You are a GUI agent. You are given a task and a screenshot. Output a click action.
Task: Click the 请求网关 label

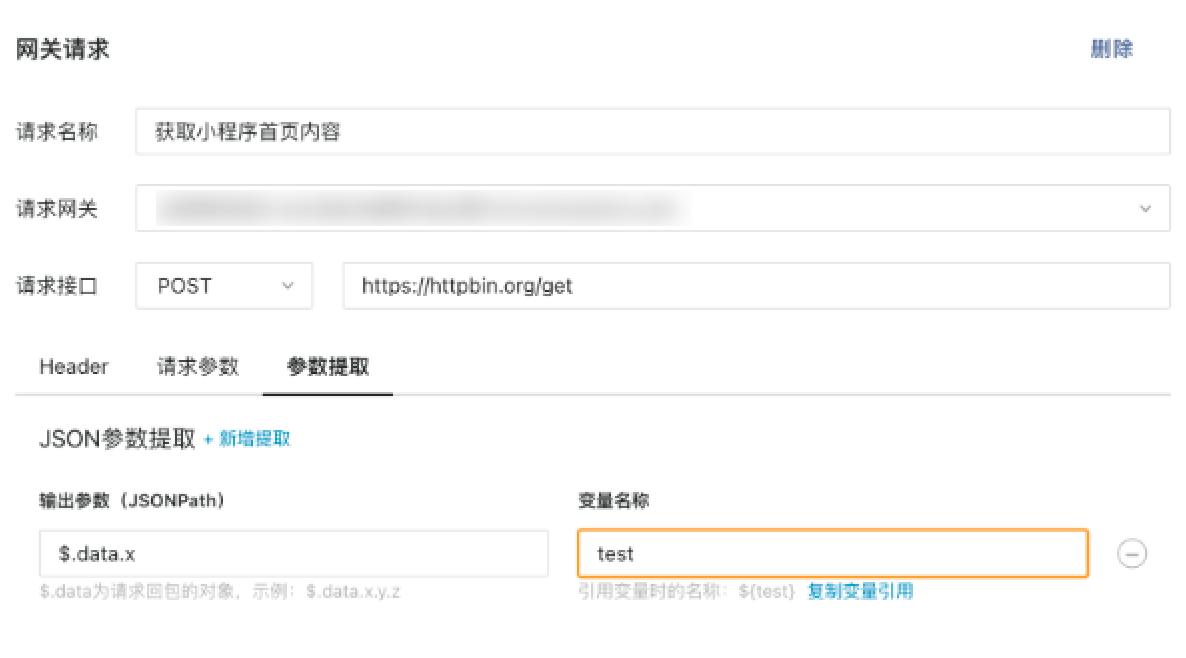(57, 209)
